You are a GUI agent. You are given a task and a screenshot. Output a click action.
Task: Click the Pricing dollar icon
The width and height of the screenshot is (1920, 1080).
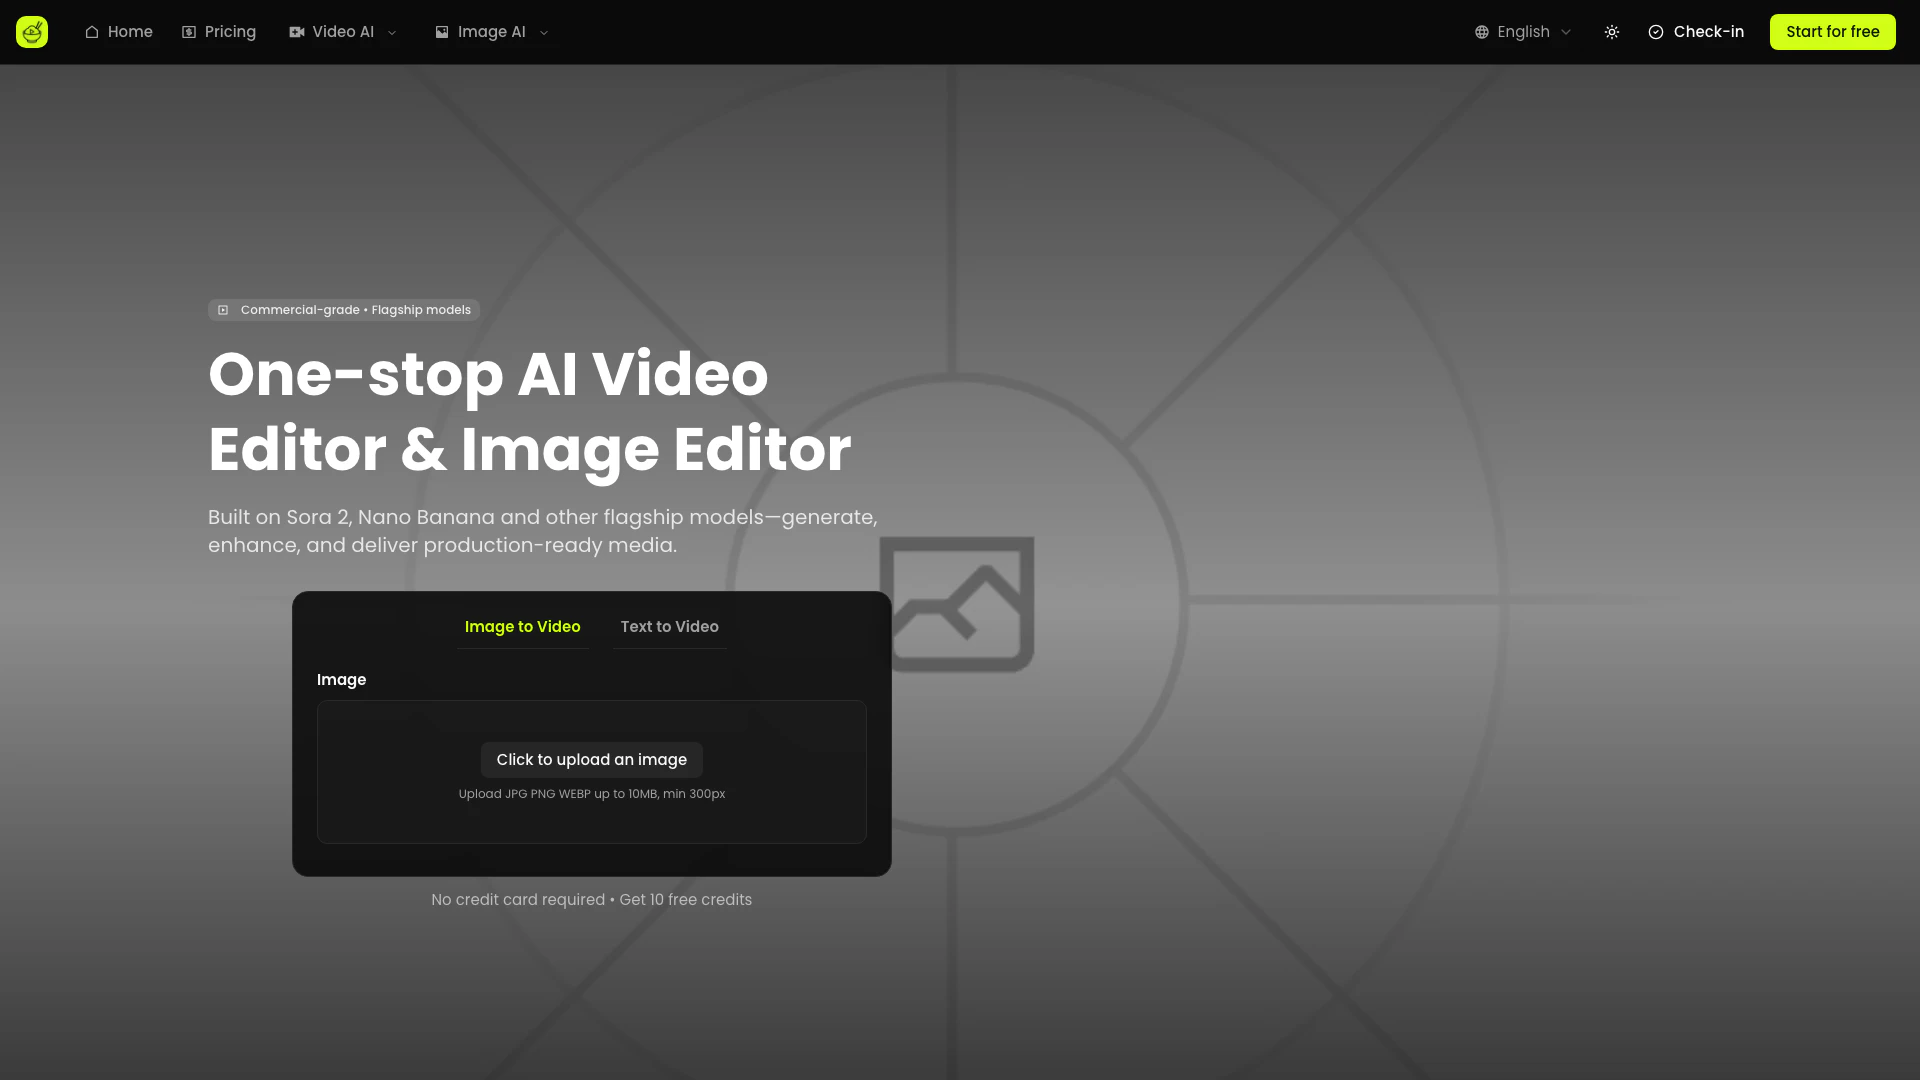pyautogui.click(x=189, y=32)
